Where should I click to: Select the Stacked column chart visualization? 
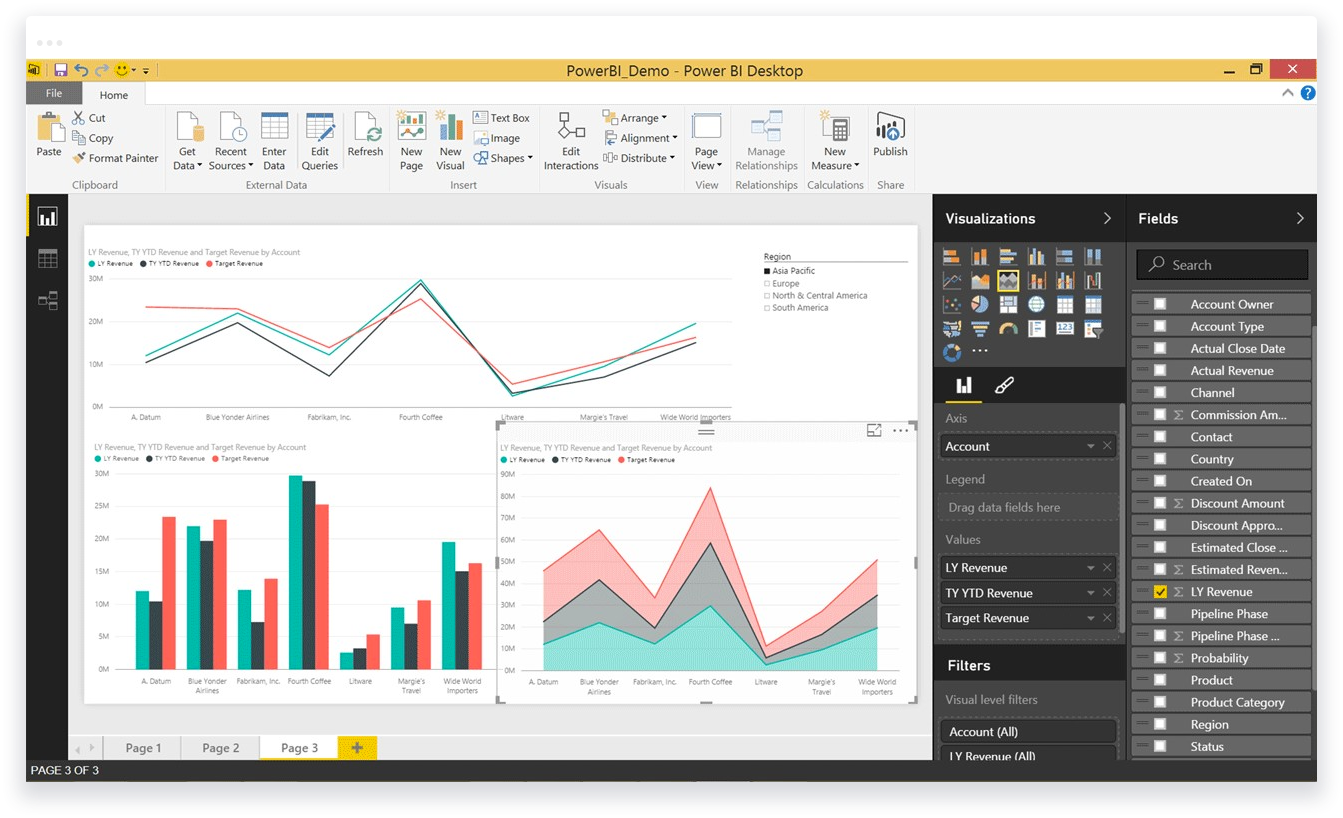pyautogui.click(x=980, y=257)
